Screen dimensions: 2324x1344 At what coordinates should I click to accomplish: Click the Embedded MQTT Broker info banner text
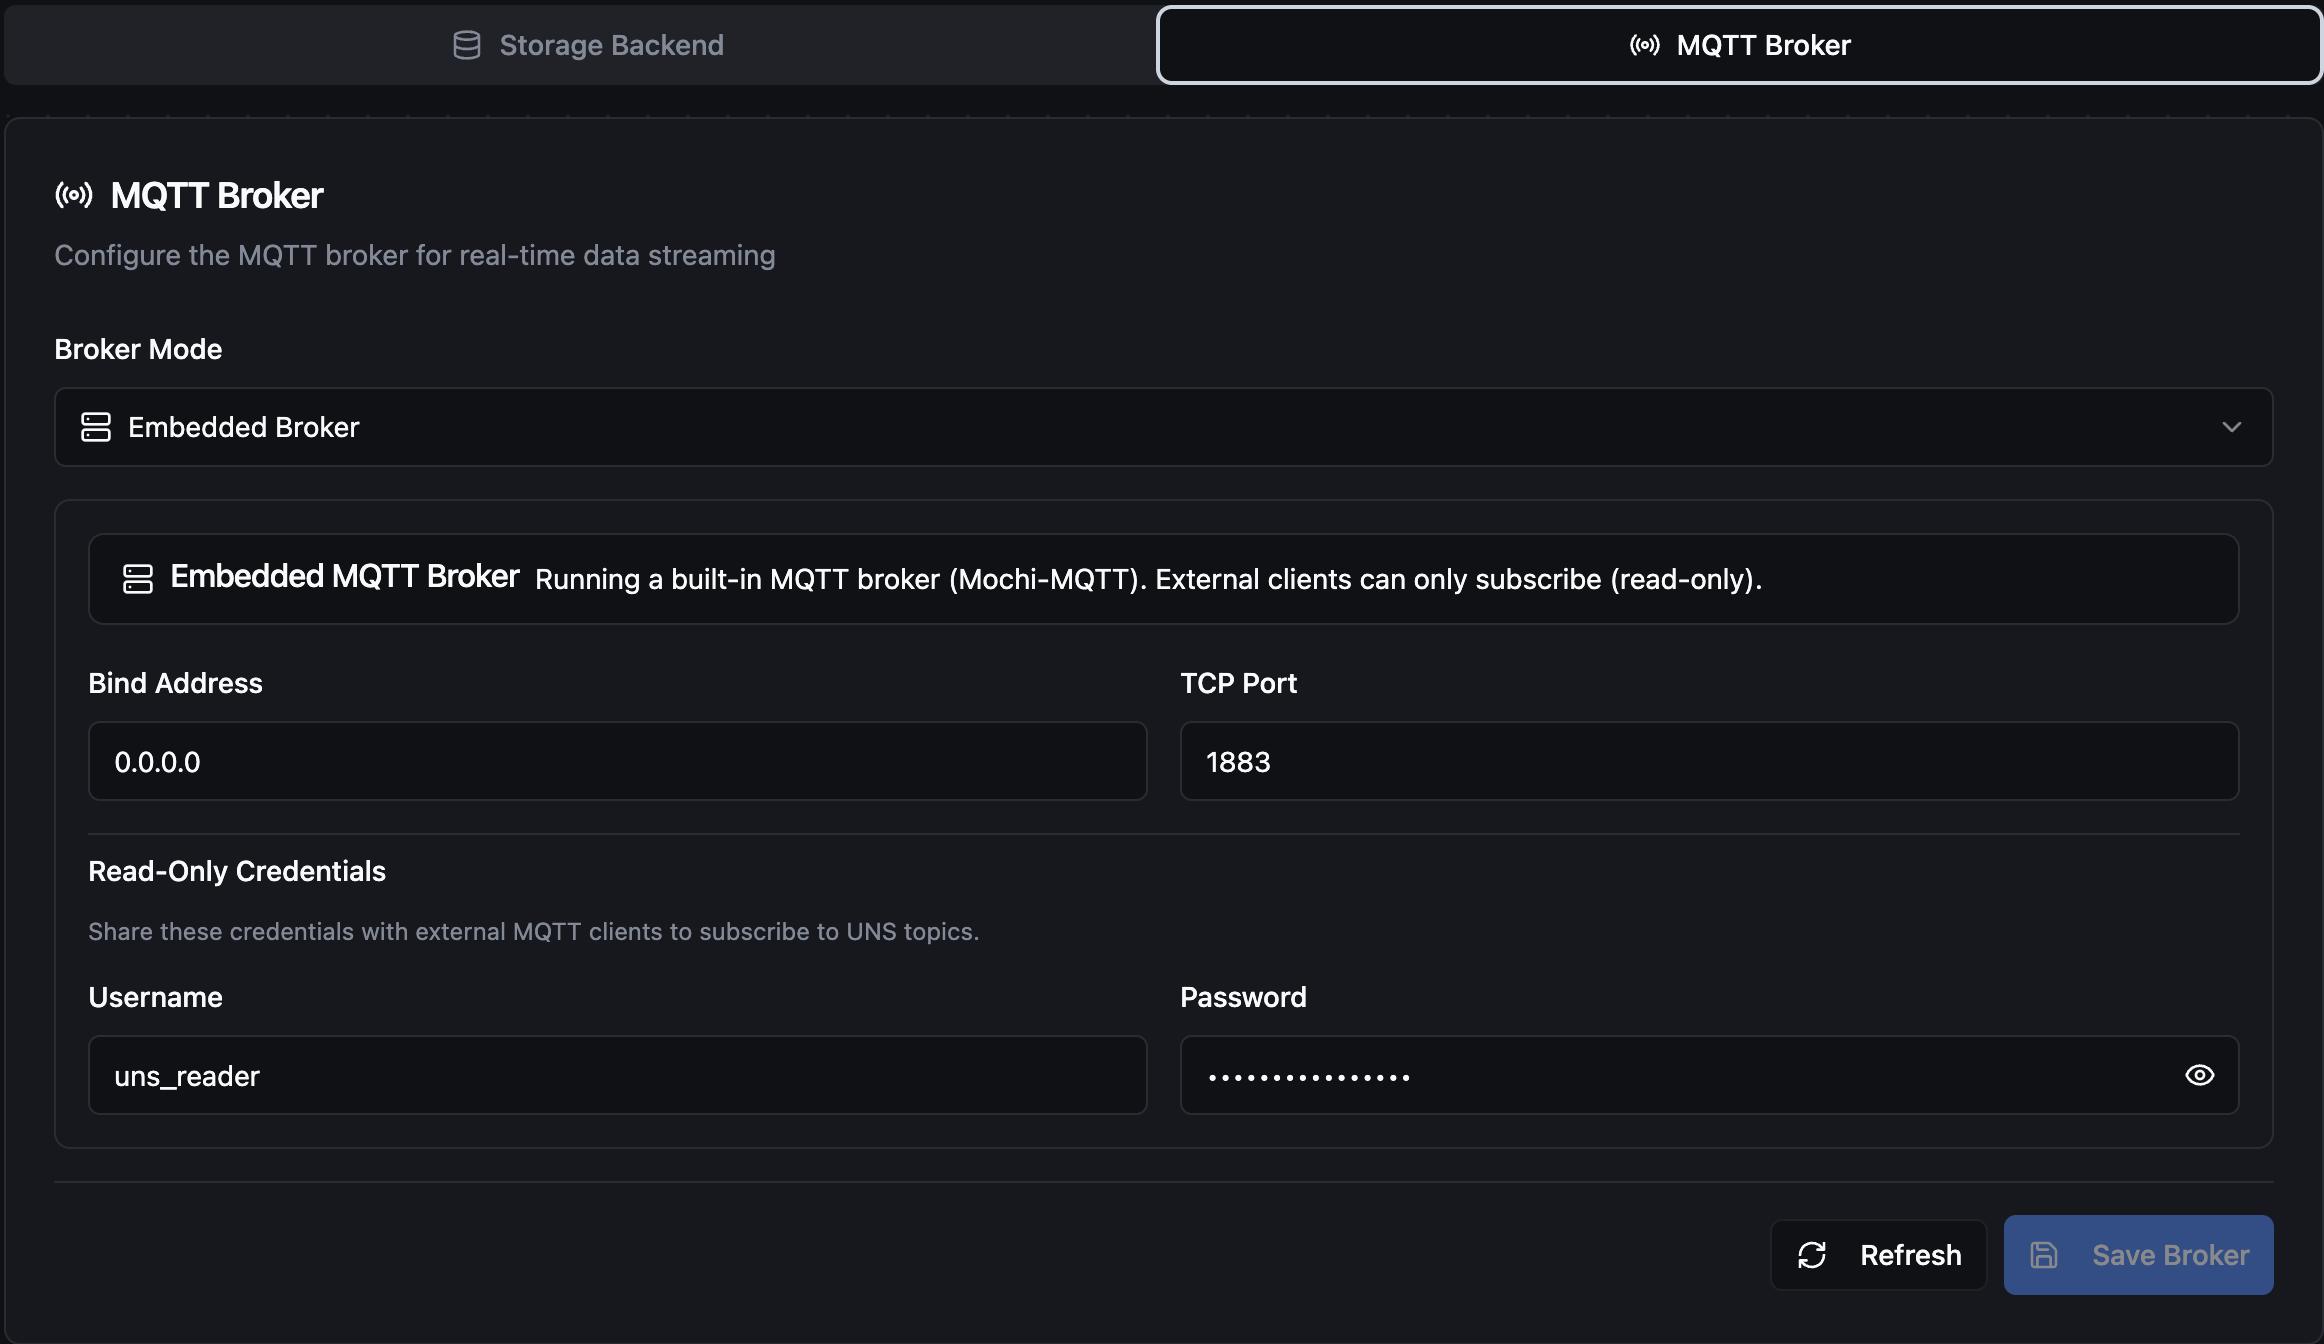pos(1148,579)
